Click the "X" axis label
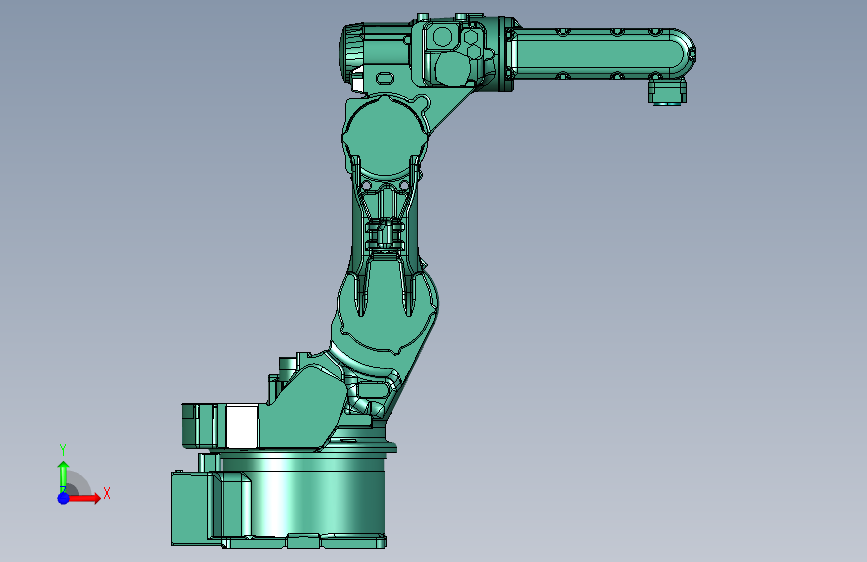Image resolution: width=867 pixels, height=562 pixels. pyautogui.click(x=107, y=493)
